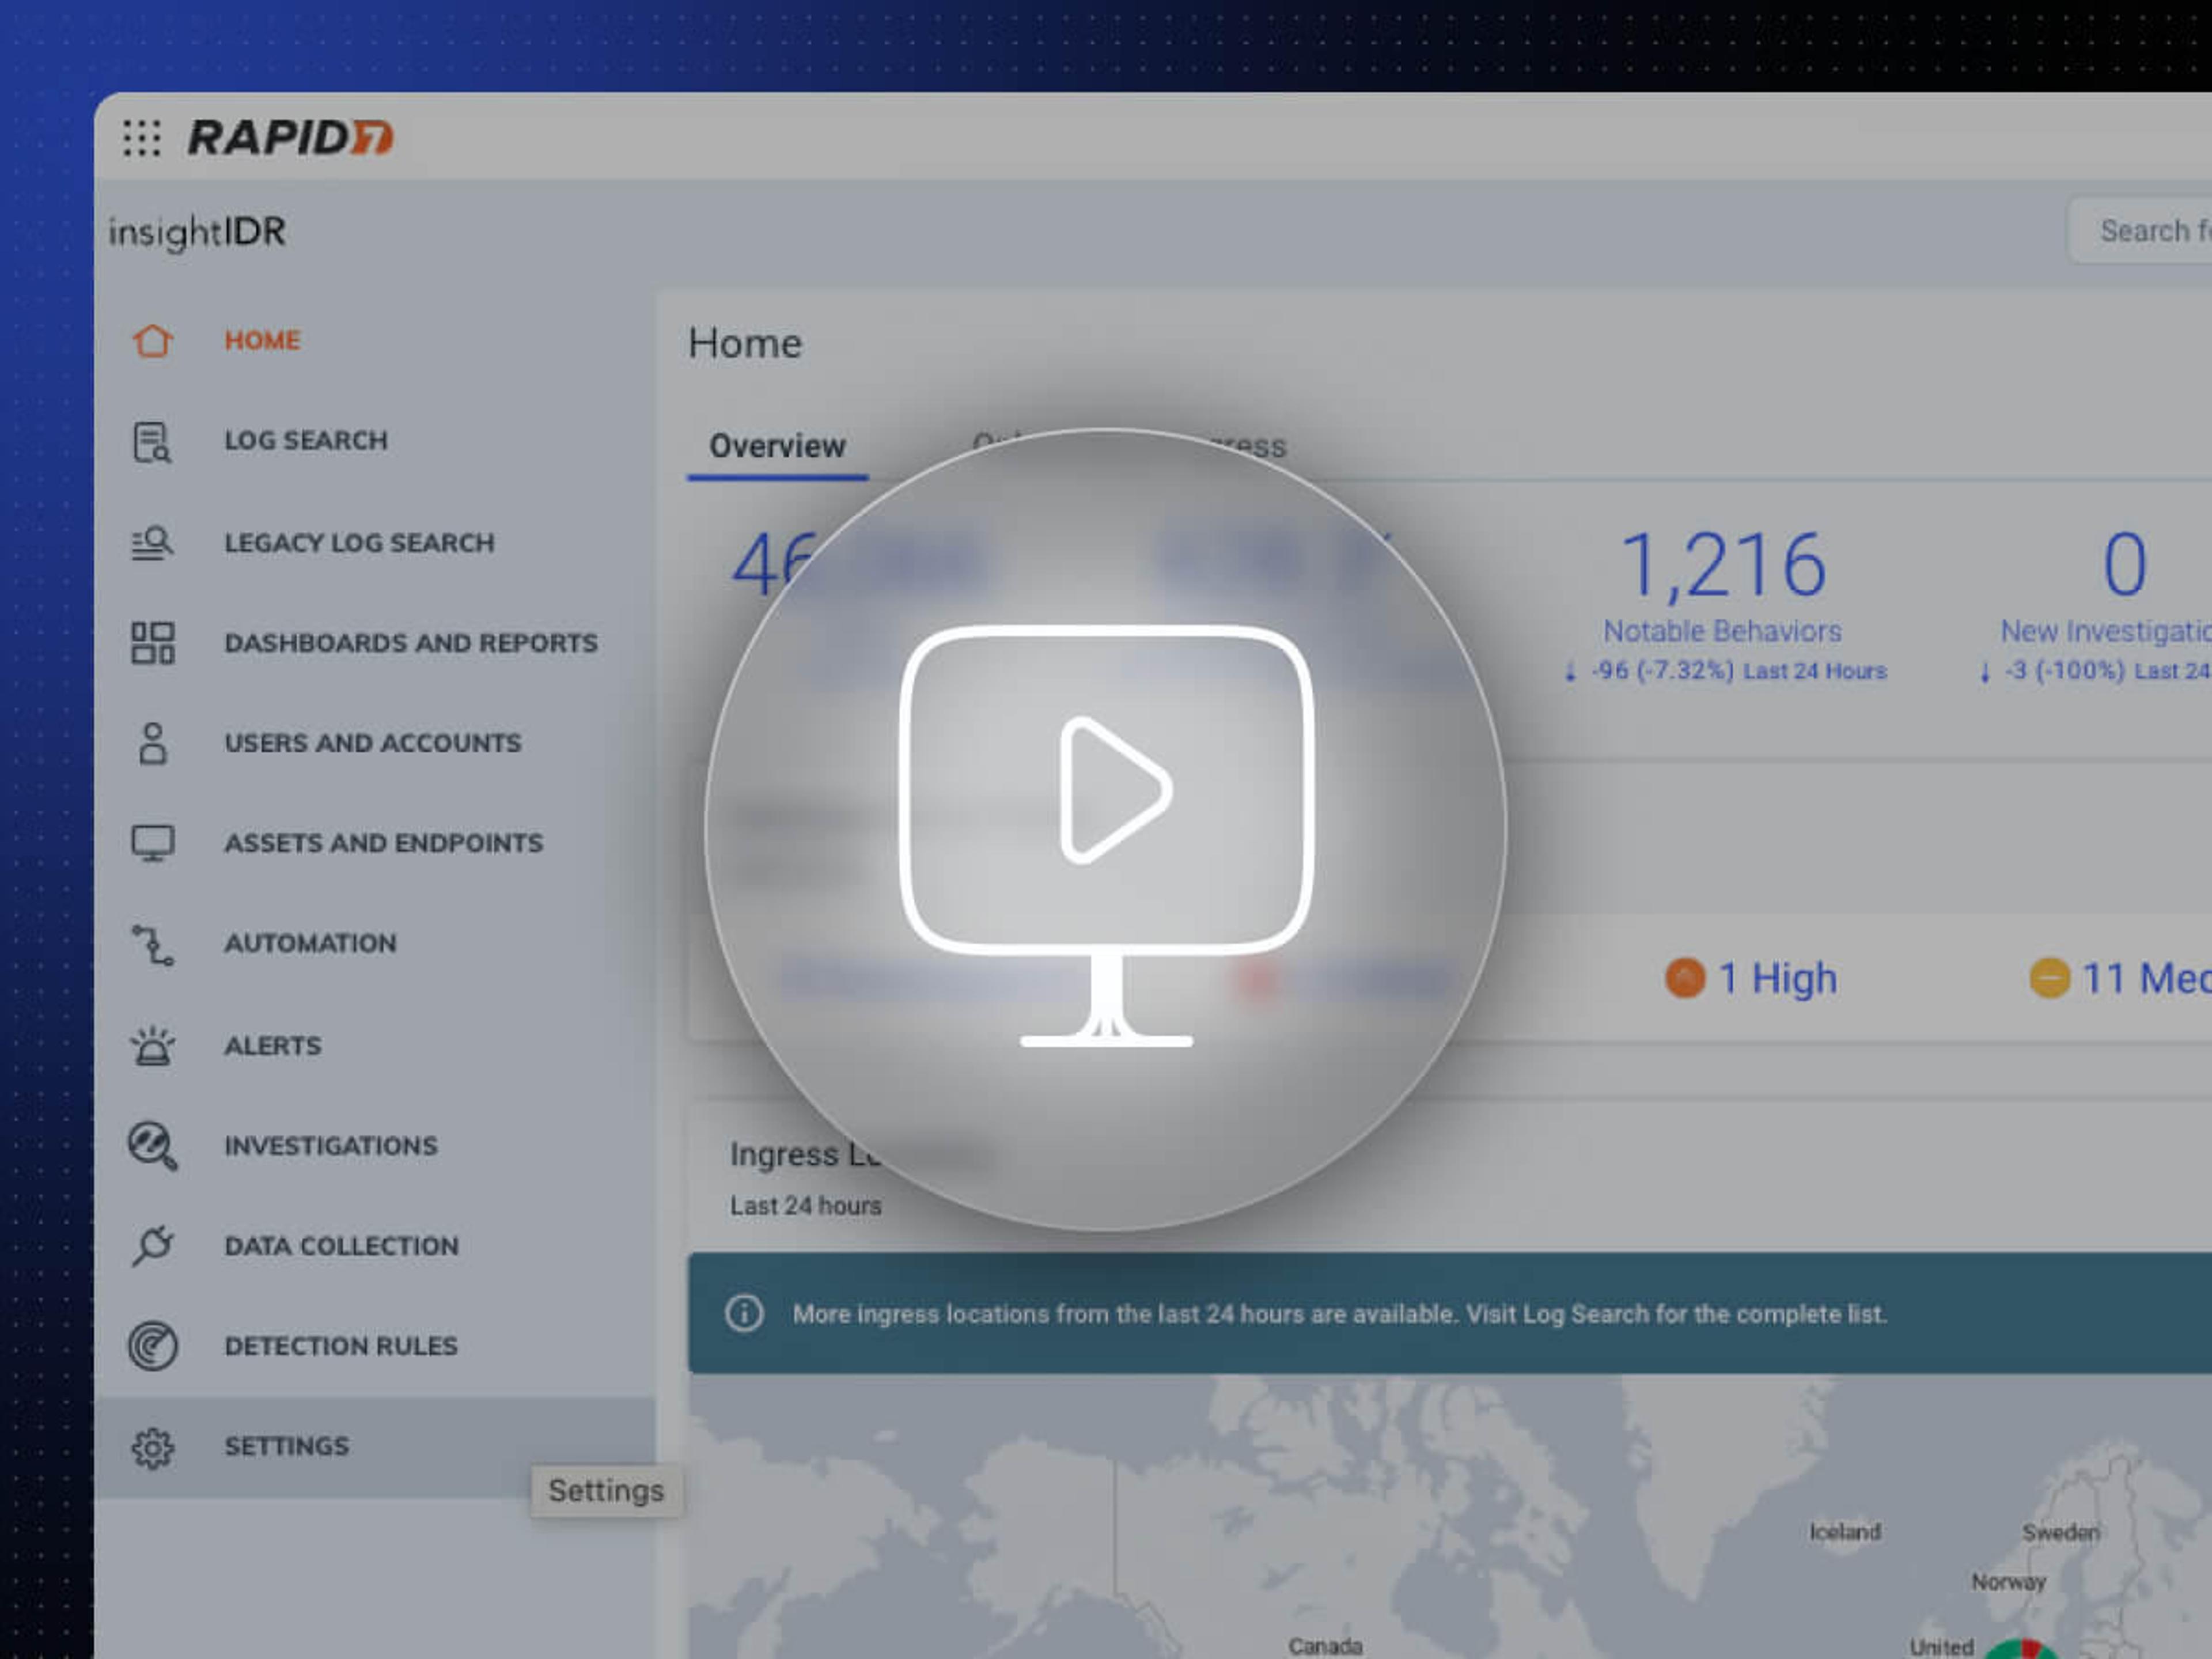Select the Overview tab
The height and width of the screenshot is (1659, 2212).
coord(777,446)
